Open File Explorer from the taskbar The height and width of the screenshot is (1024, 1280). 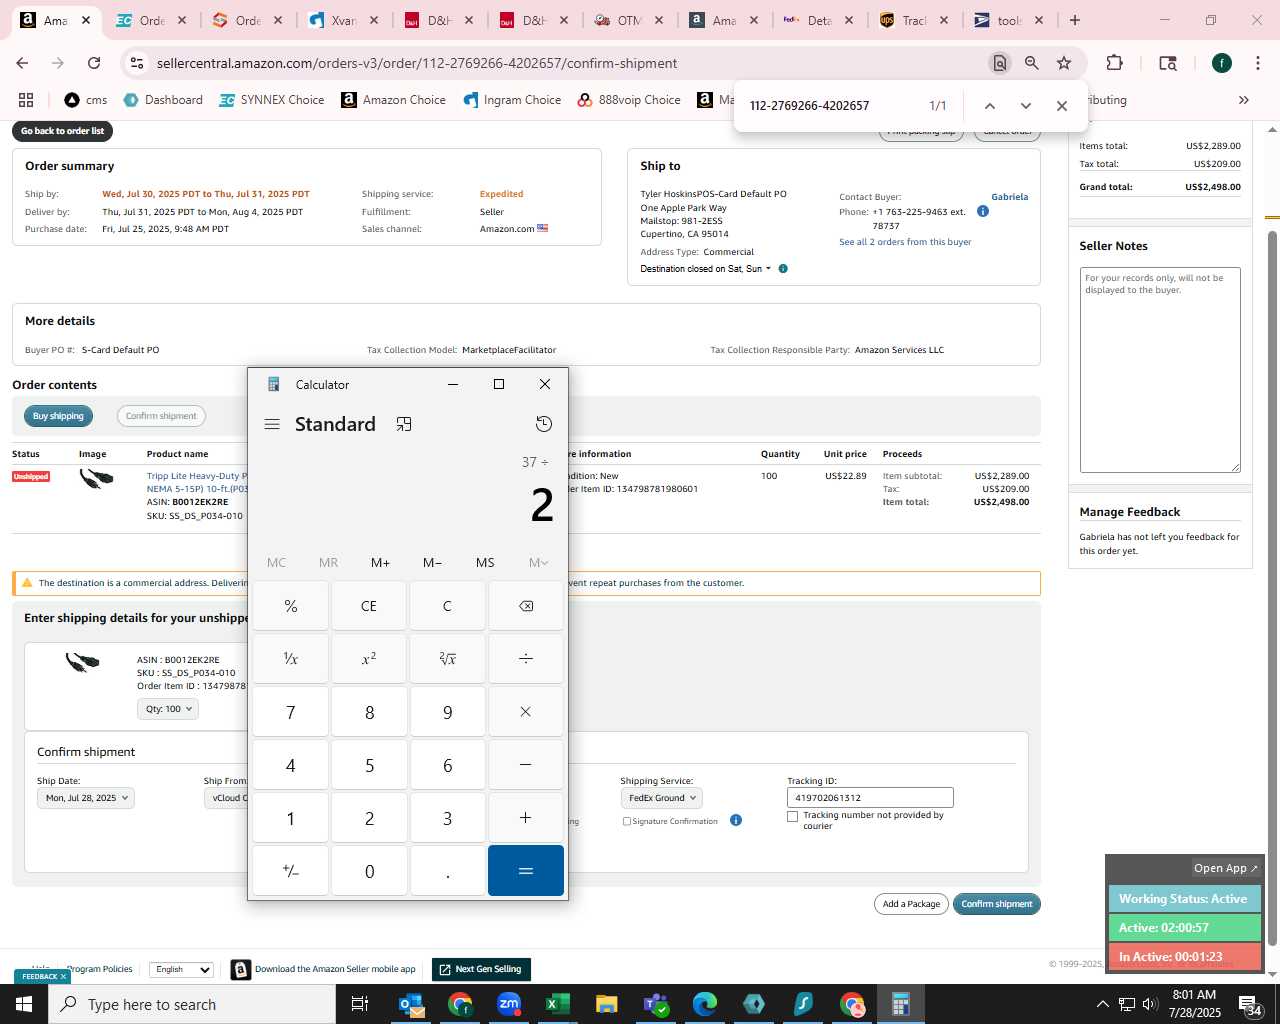[x=606, y=1004]
